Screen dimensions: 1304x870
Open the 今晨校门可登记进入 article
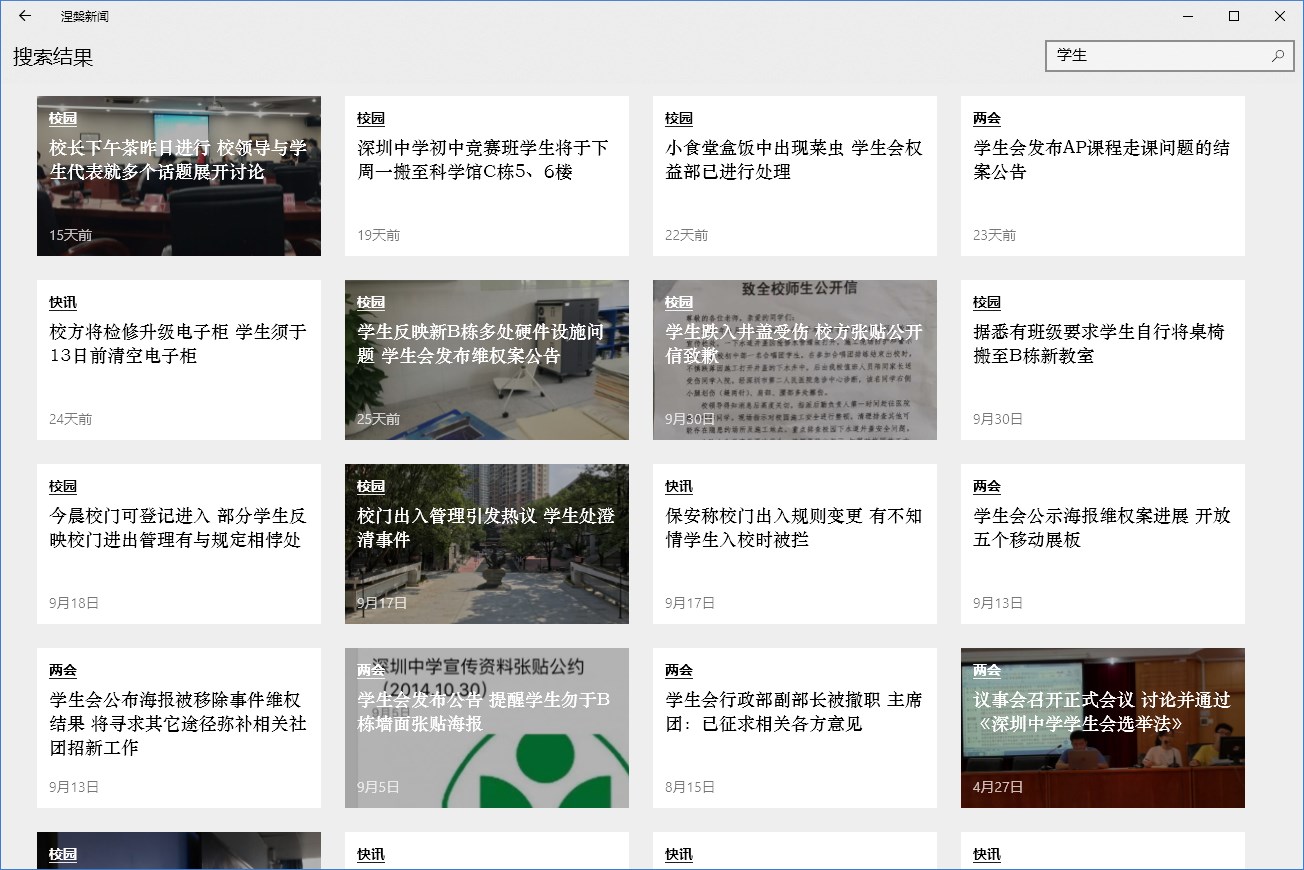[x=179, y=544]
